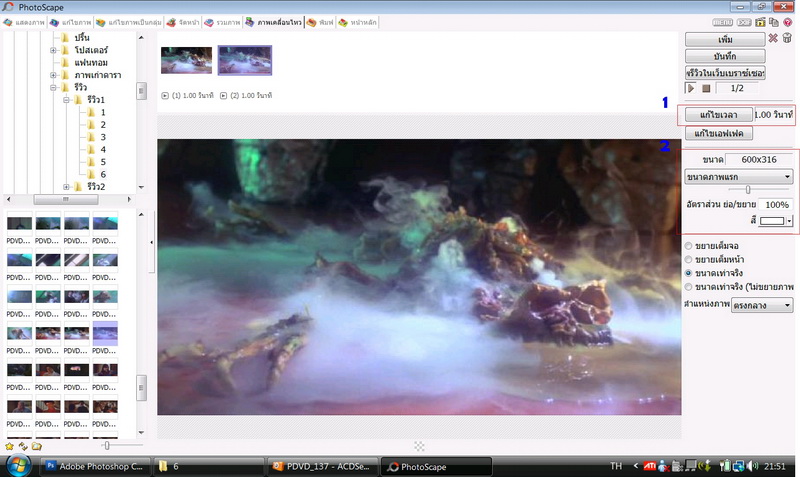The width and height of the screenshot is (800, 477).
Task: Click the volume speaker tray icon
Action: tap(752, 466)
